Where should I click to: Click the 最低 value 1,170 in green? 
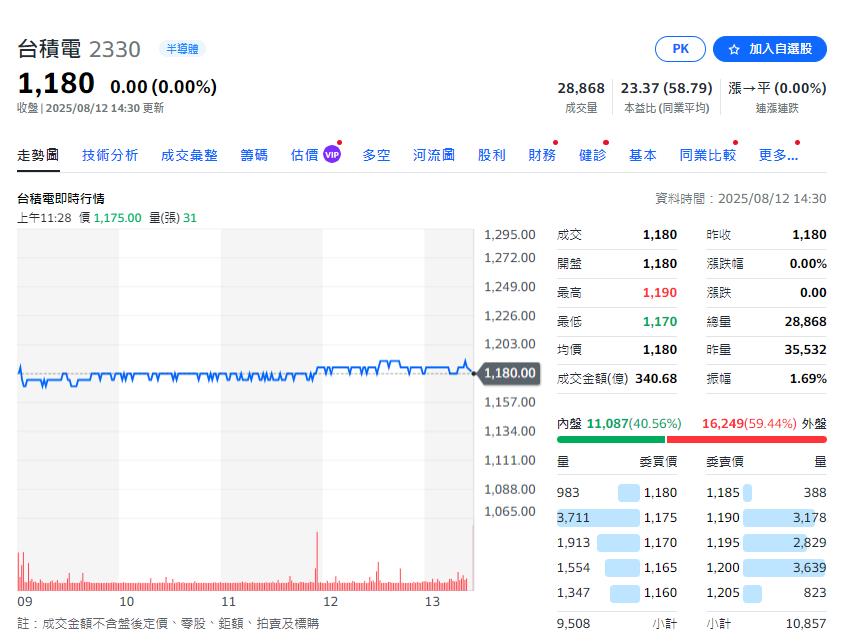pos(660,322)
